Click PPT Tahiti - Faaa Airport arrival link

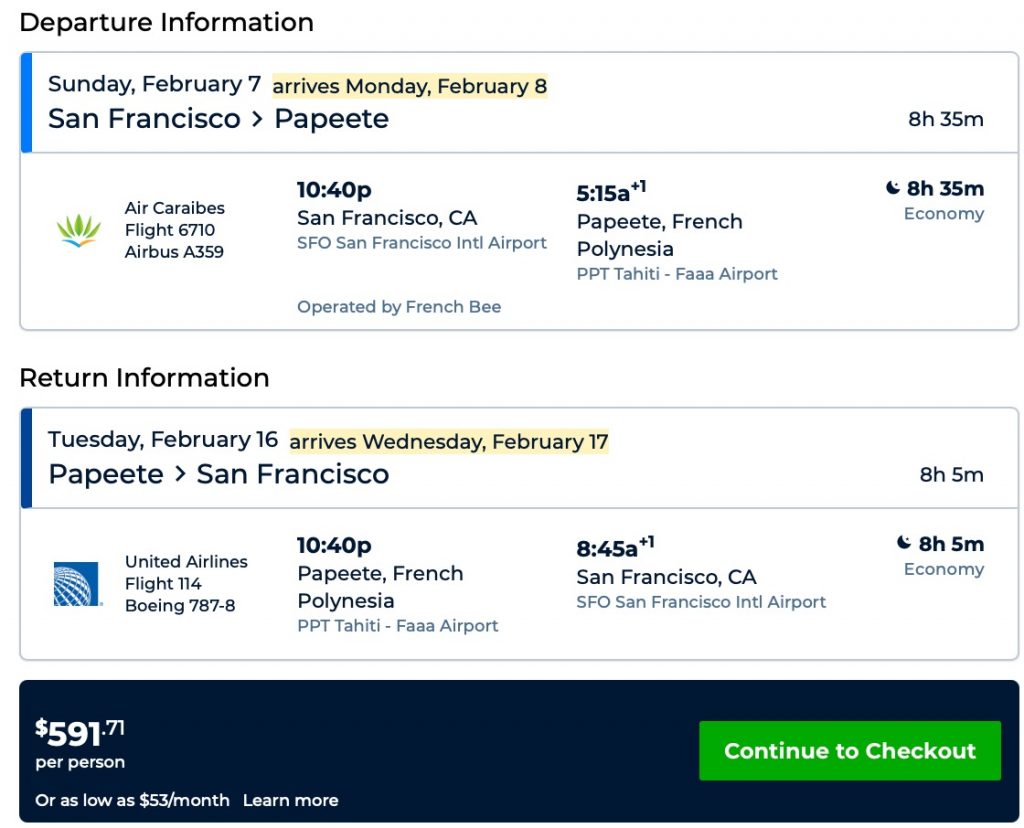pos(677,274)
